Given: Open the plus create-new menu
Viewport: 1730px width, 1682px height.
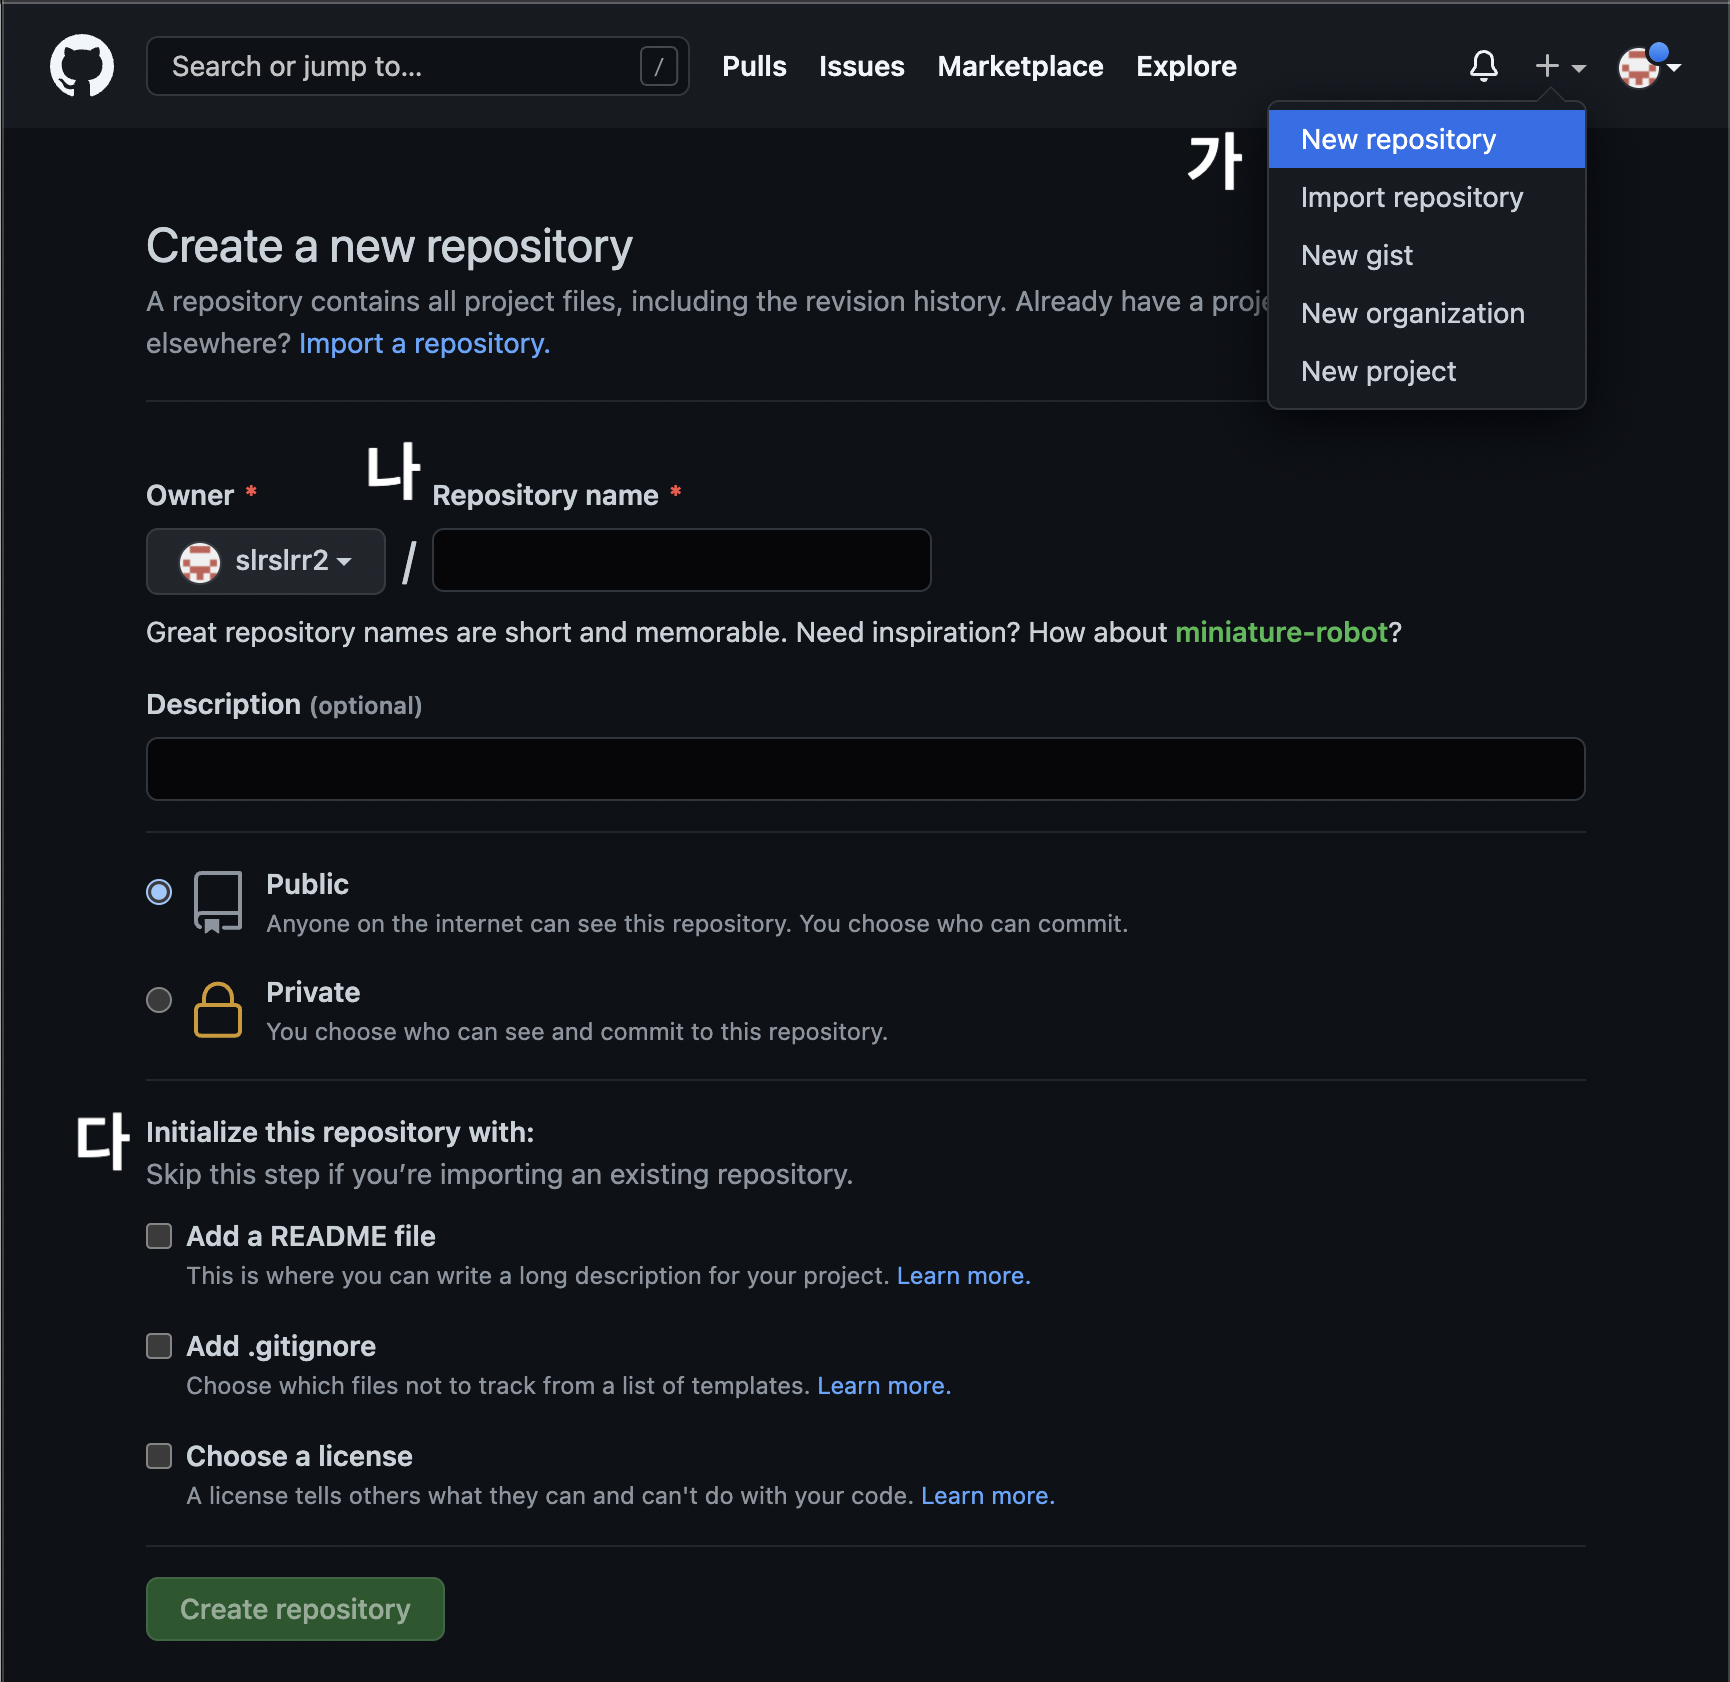Looking at the screenshot, I should 1560,66.
